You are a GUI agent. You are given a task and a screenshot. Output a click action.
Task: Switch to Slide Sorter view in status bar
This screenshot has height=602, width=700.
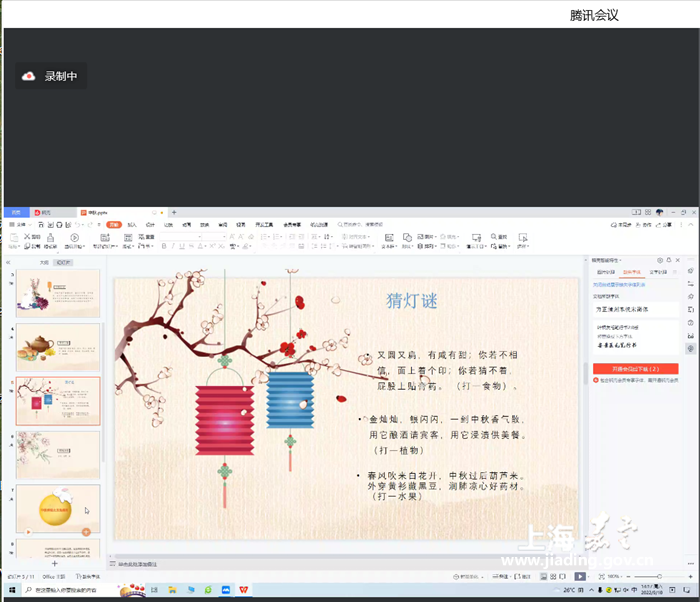(x=553, y=577)
